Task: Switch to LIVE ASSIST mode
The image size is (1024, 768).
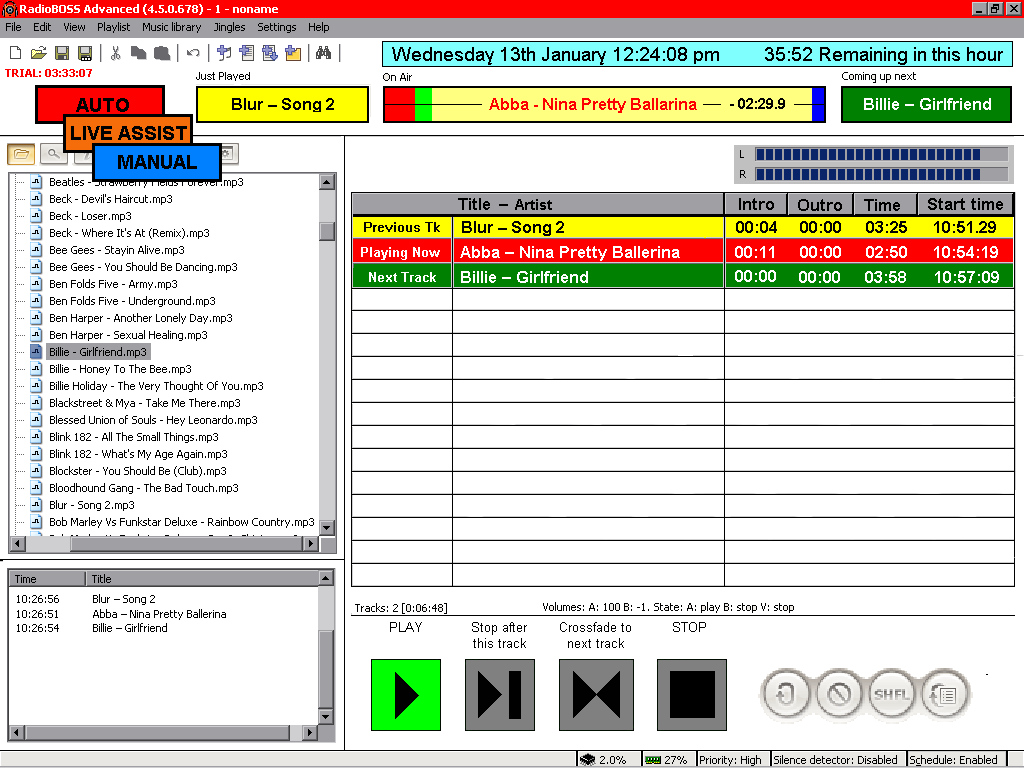Action: pos(128,132)
